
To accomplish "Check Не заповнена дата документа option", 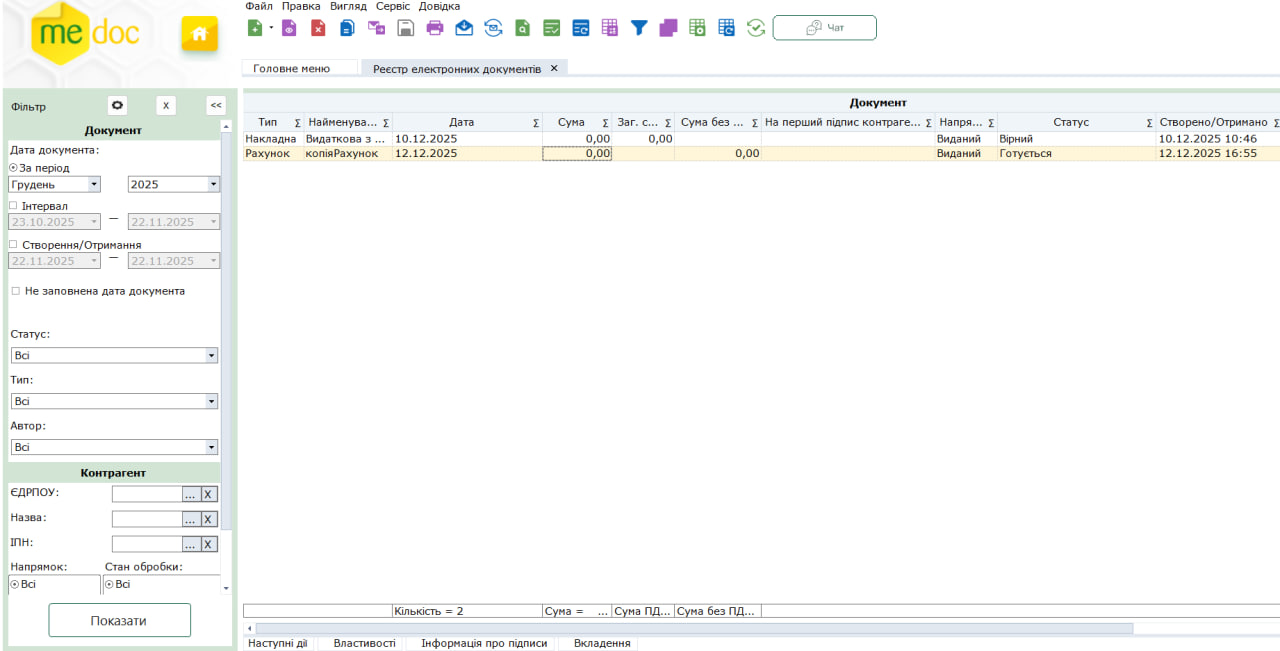I will pyautogui.click(x=15, y=291).
